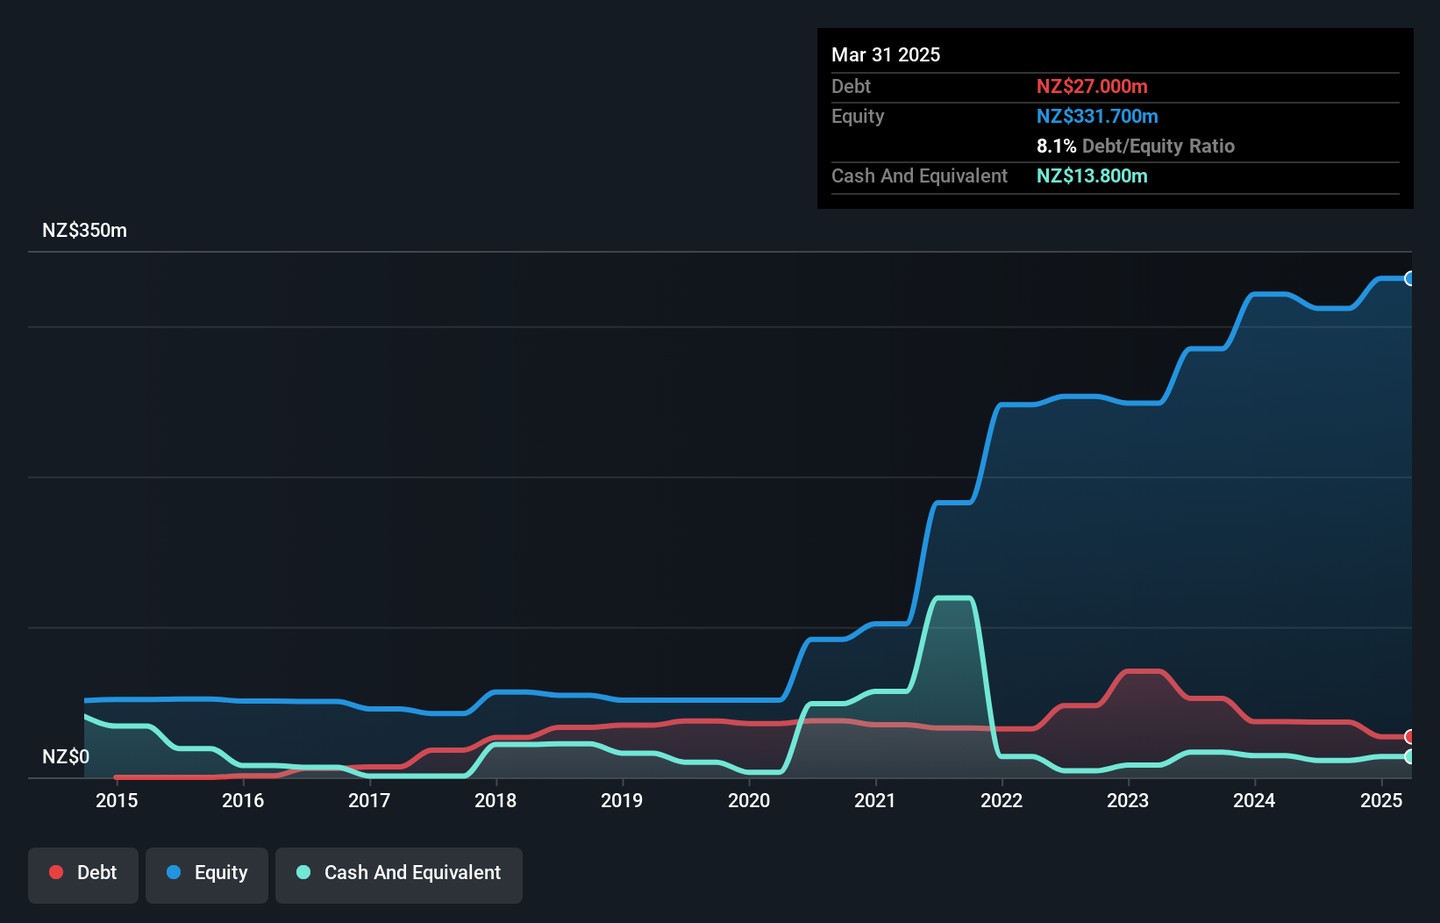This screenshot has width=1440, height=923.
Task: Select the NZ$13.800m cash value
Action: pos(1091,176)
